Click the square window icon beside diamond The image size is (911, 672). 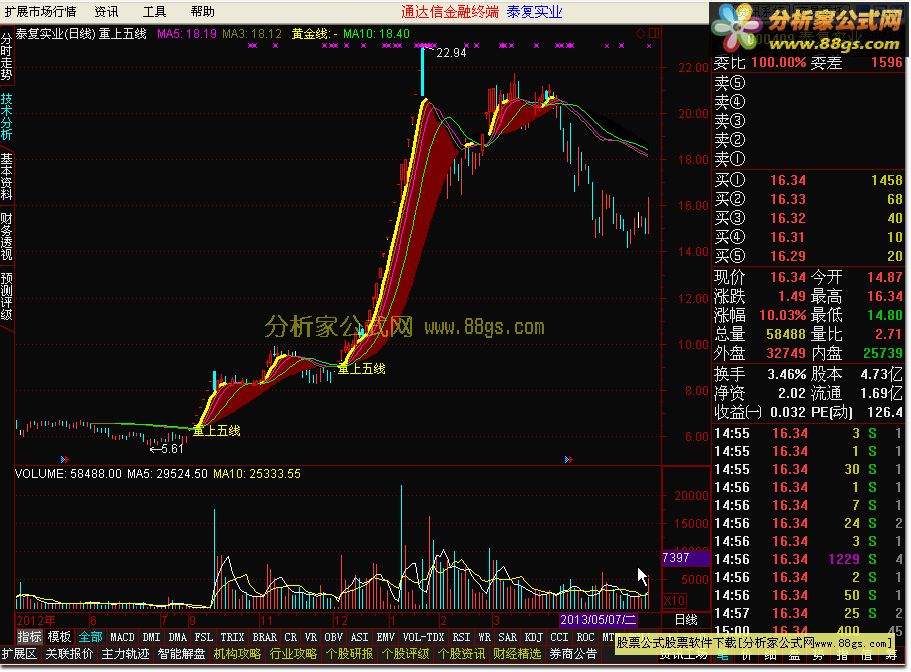tap(654, 33)
